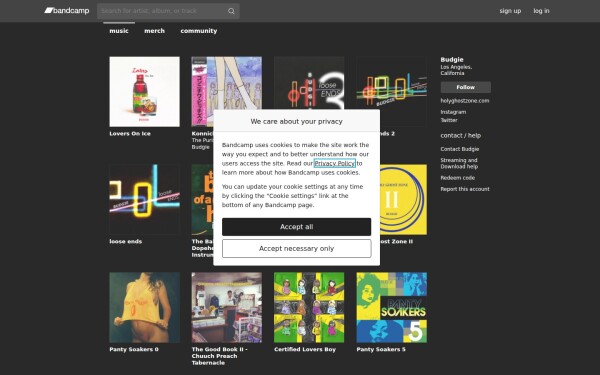Click the search magnifier icon
This screenshot has height=375, width=600.
click(231, 11)
